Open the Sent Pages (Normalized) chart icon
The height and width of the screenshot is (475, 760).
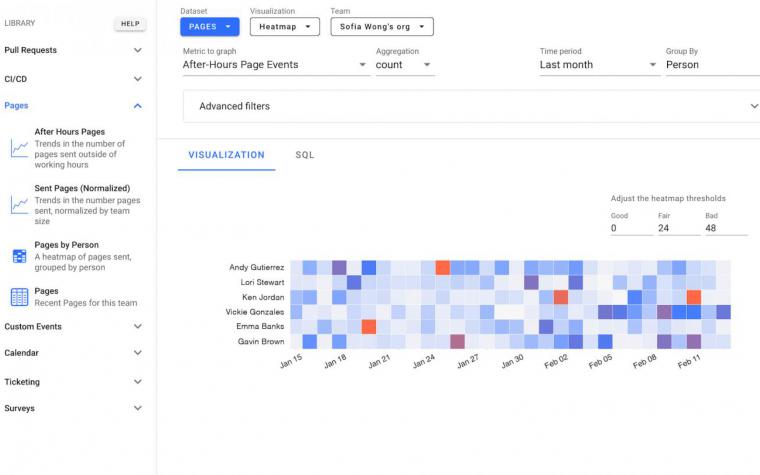pyautogui.click(x=19, y=205)
